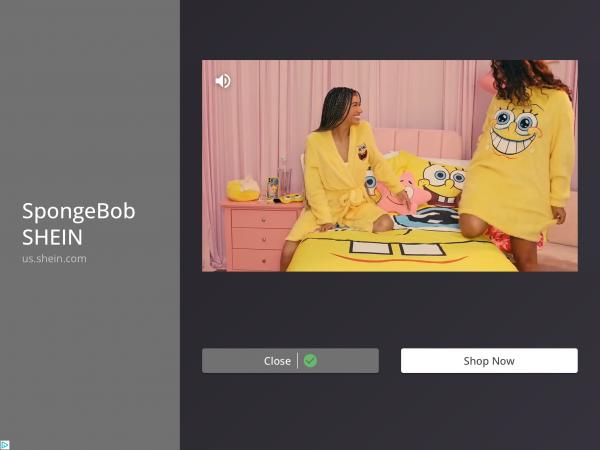Click the small logo on seated woman's robe
600x450 pixels.
tap(362, 152)
